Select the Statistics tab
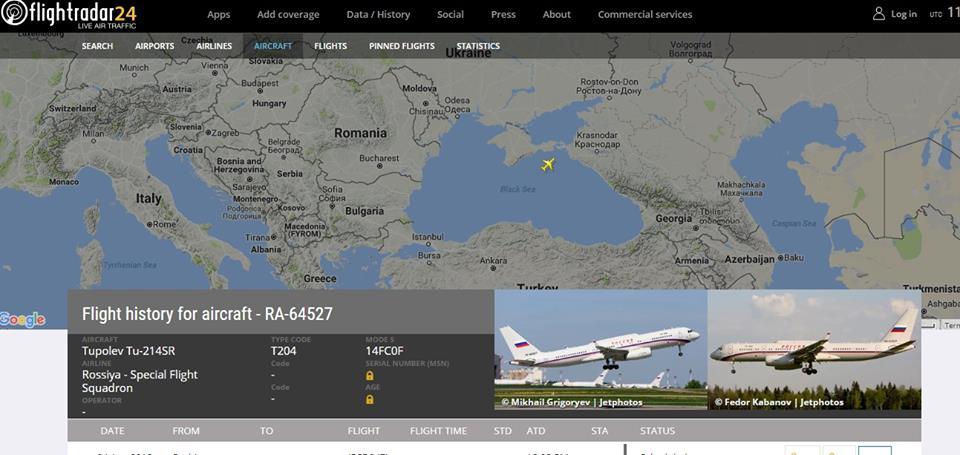The height and width of the screenshot is (455, 960). point(478,46)
